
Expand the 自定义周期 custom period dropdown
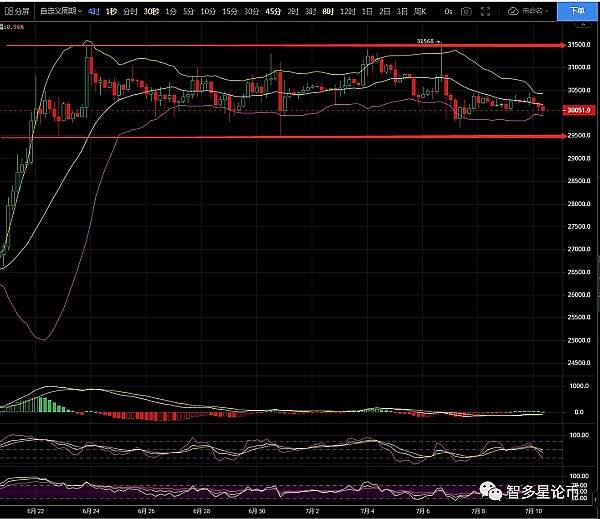click(x=59, y=11)
